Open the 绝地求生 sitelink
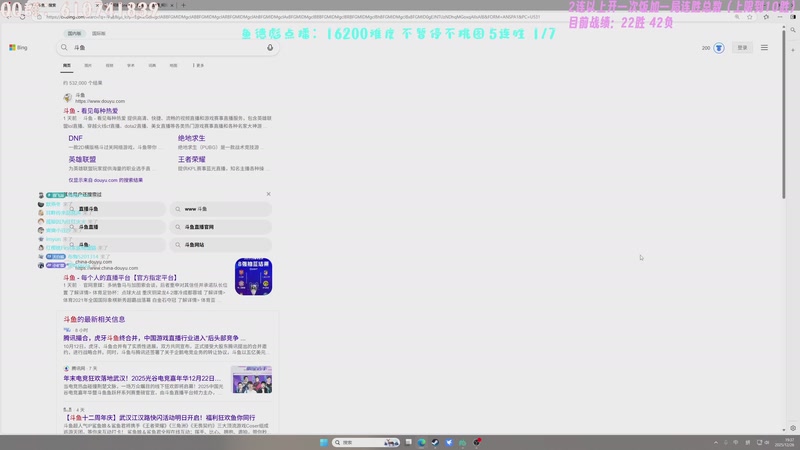The image size is (800, 450). pyautogui.click(x=191, y=138)
